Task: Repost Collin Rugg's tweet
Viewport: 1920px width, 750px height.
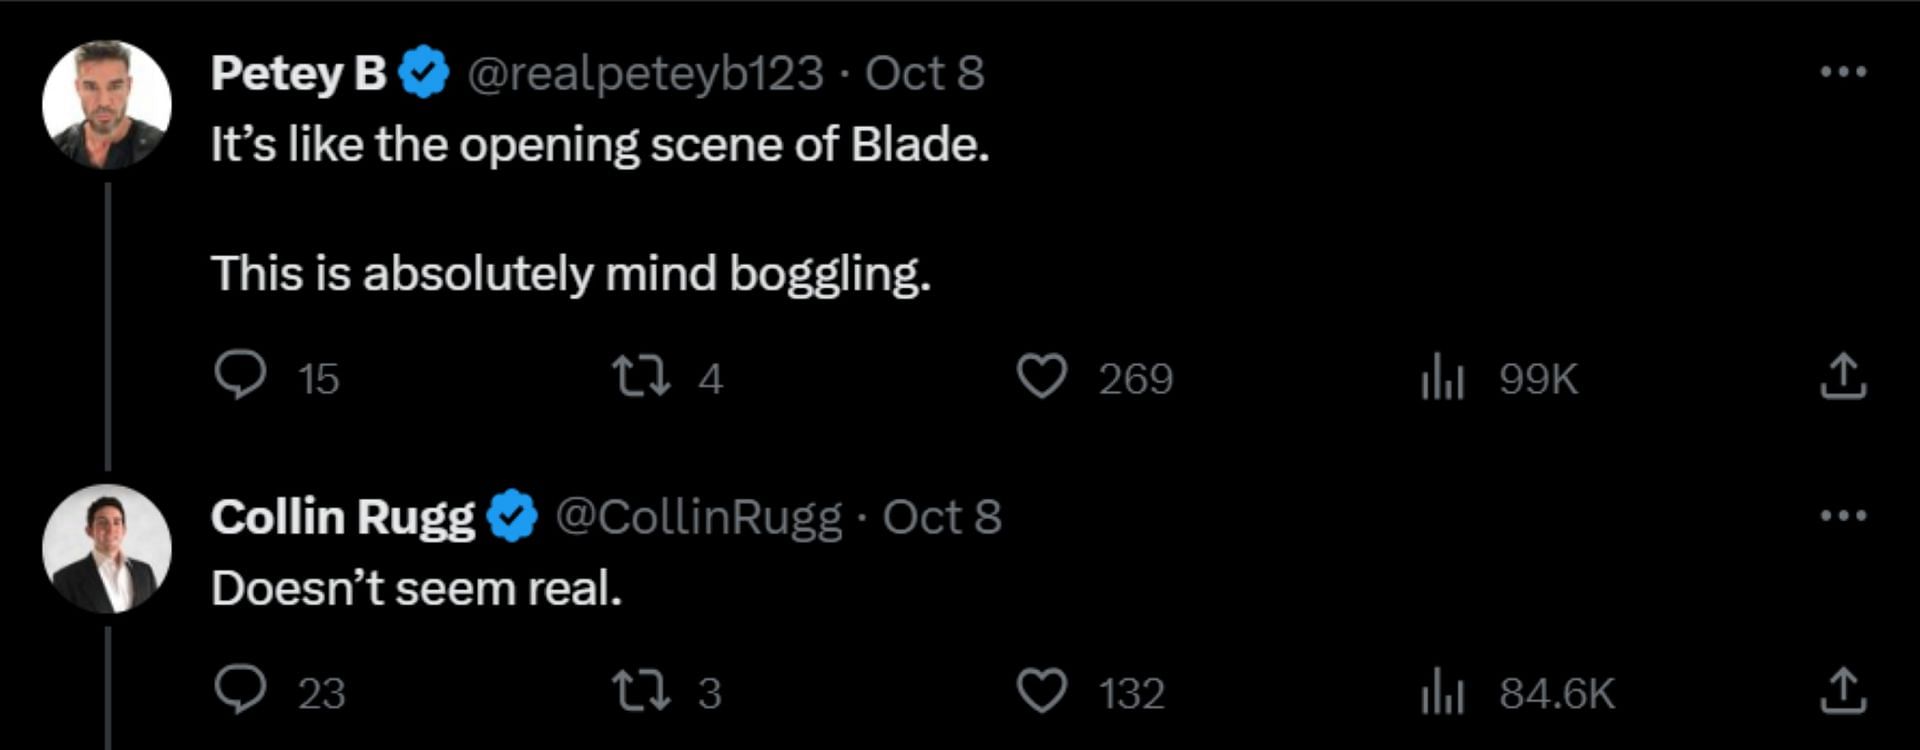Action: tap(641, 691)
